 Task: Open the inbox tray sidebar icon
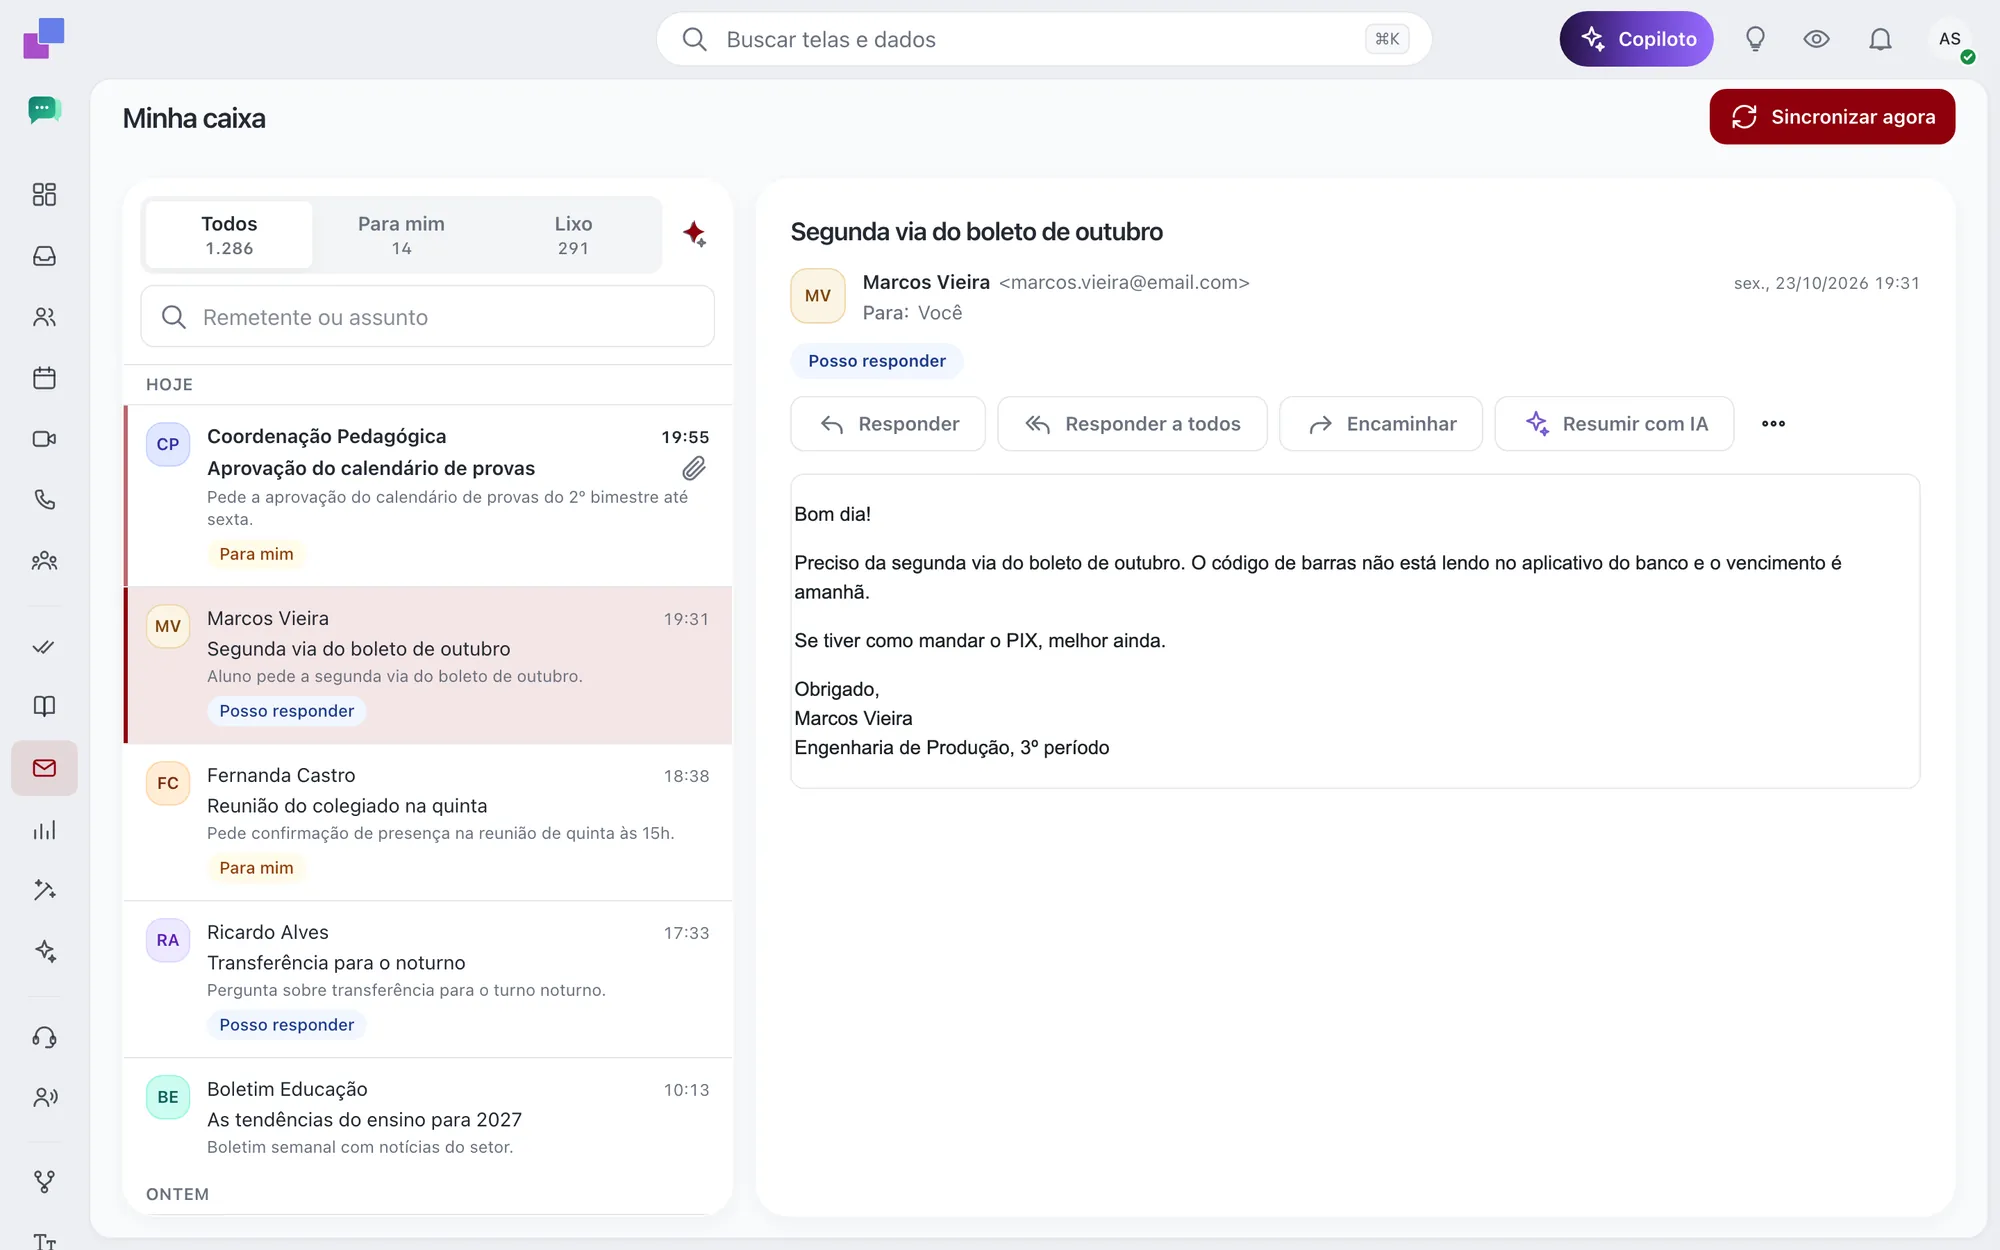tap(44, 256)
